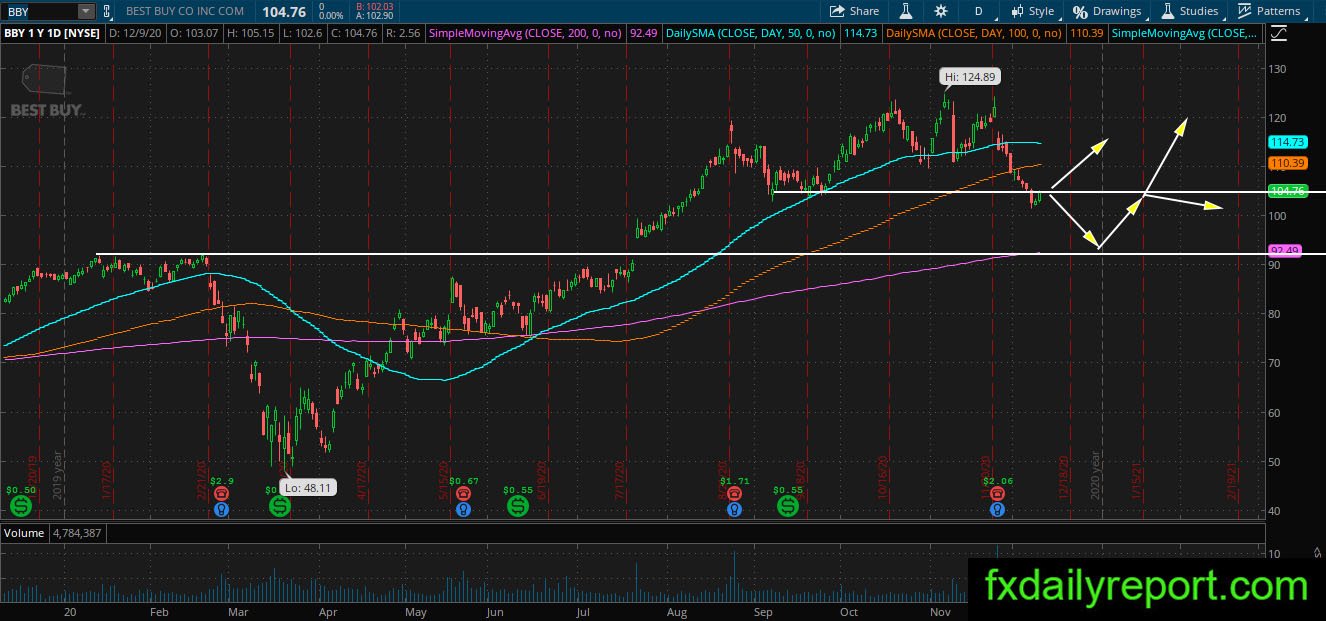Click the Hi: 124.89 price bubble
This screenshot has width=1326, height=621.
[x=970, y=76]
